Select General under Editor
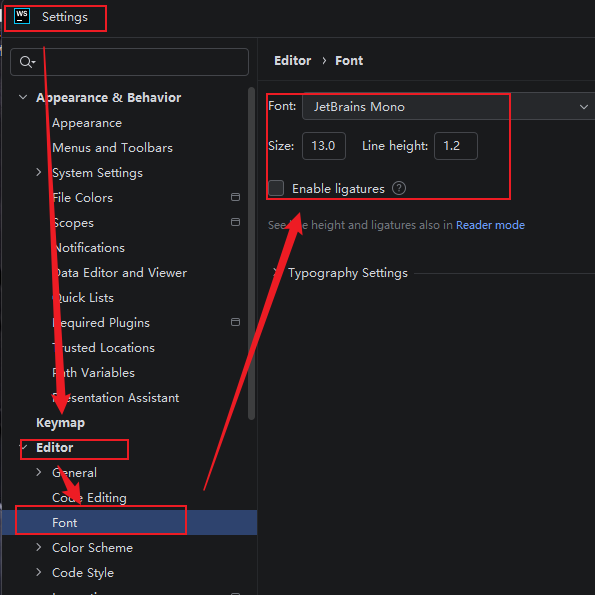 pos(74,473)
